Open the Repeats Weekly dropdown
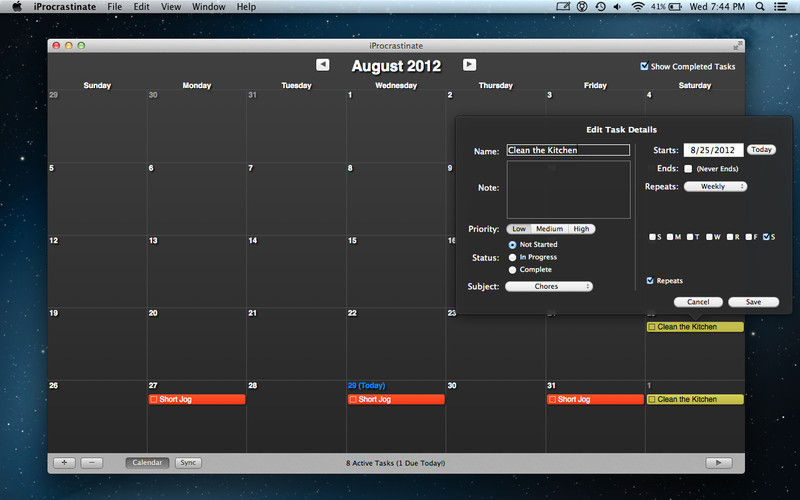 715,186
